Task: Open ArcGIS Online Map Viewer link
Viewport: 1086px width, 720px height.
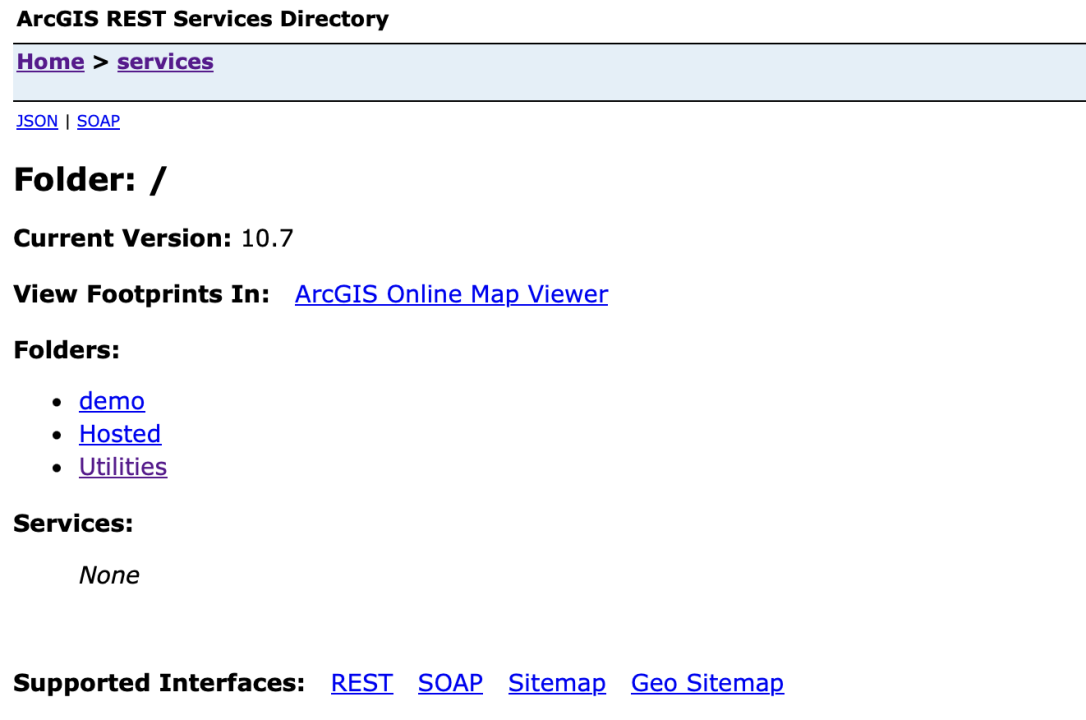Action: coord(452,294)
